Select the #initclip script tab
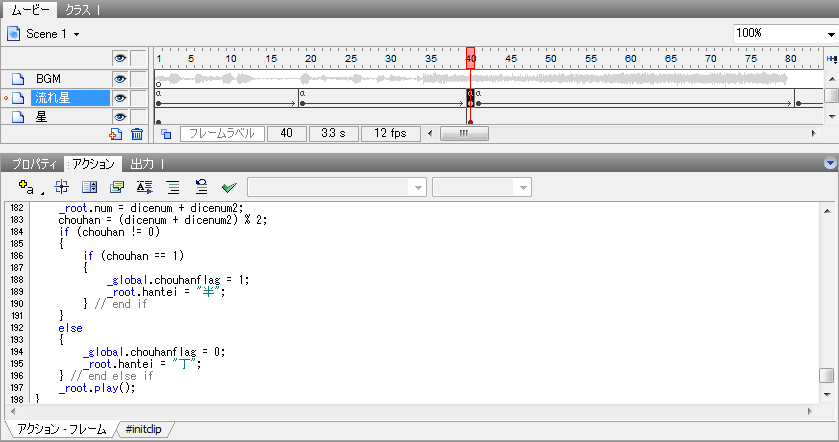Image resolution: width=839 pixels, height=442 pixels. point(146,429)
